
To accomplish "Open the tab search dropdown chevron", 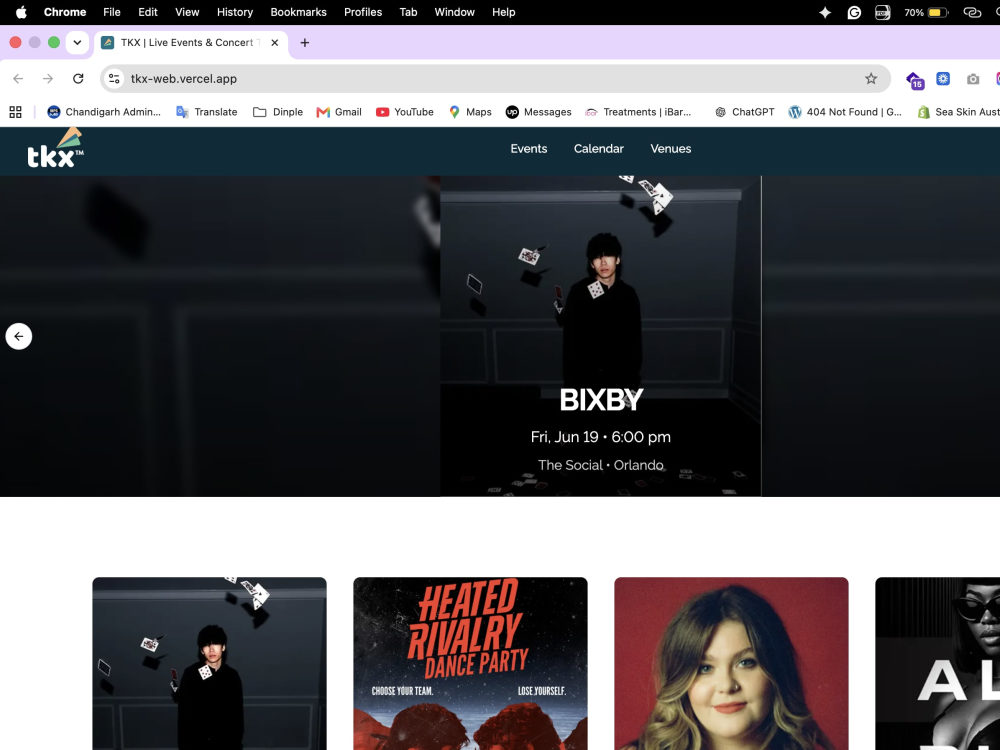I will pyautogui.click(x=77, y=43).
